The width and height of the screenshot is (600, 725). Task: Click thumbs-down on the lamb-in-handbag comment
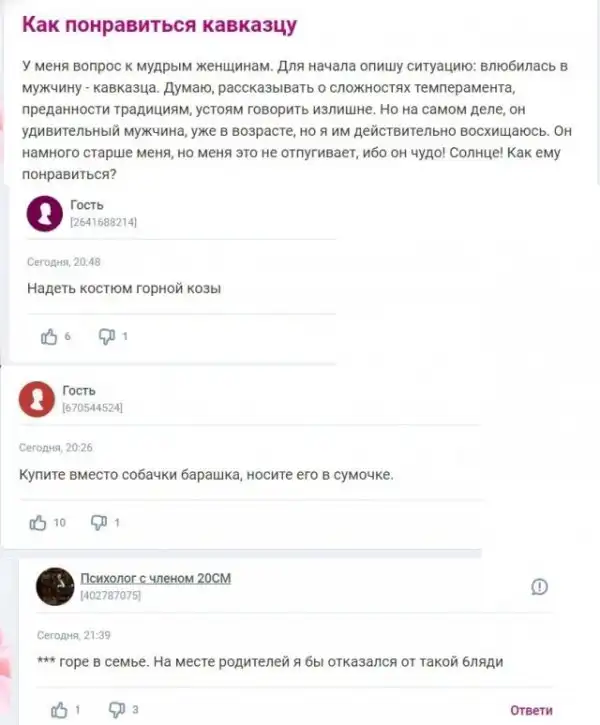(99, 523)
